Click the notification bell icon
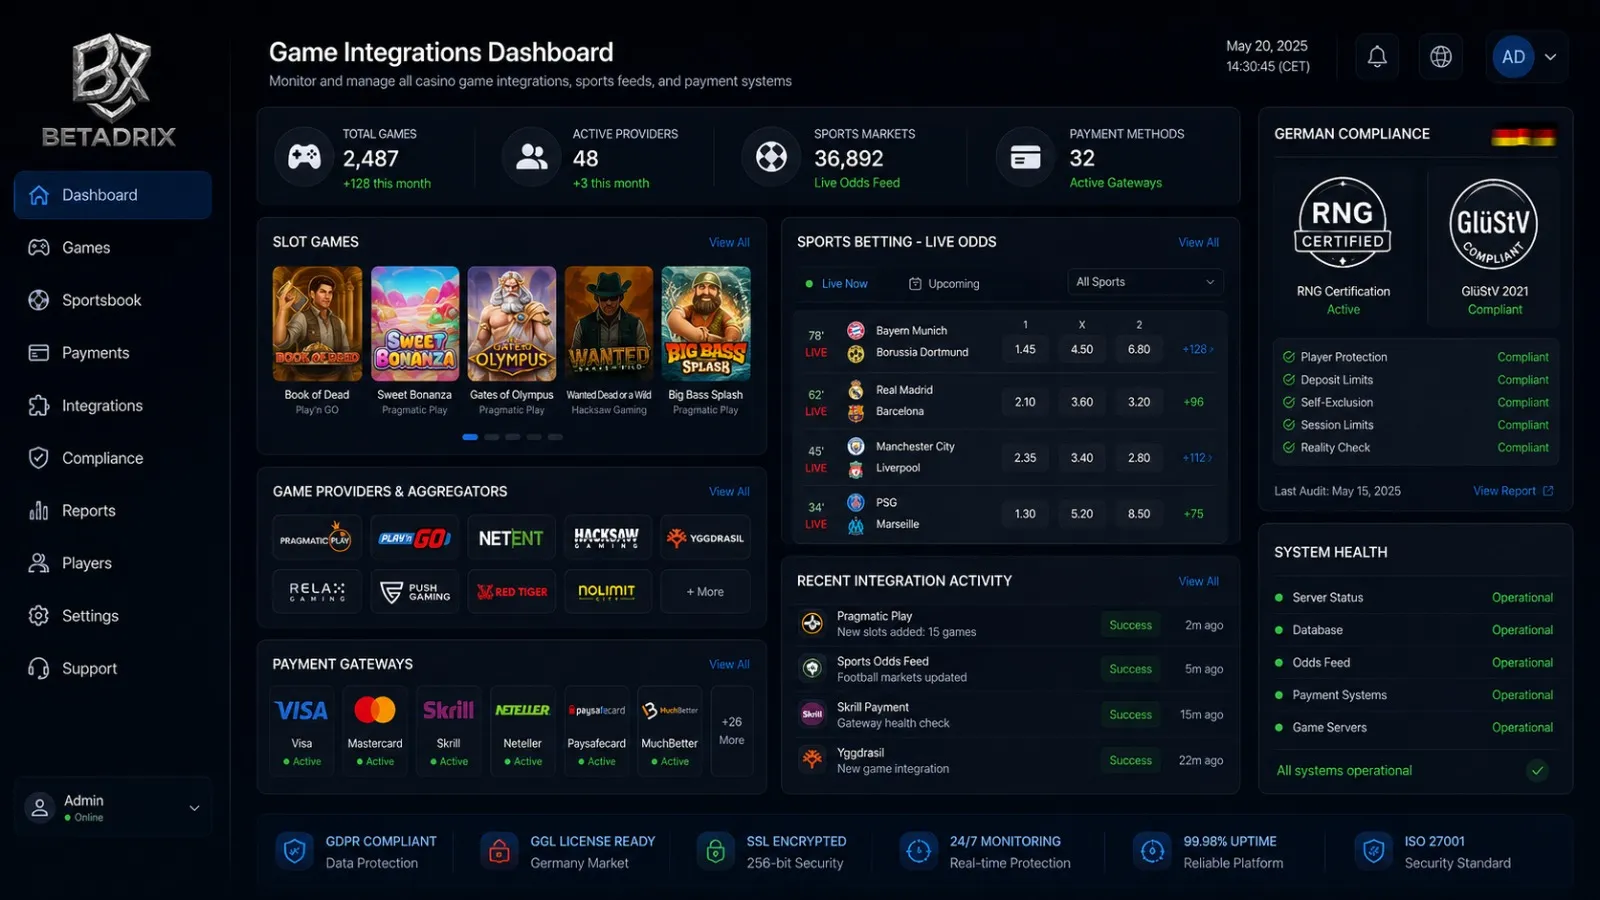This screenshot has width=1600, height=900. pyautogui.click(x=1377, y=57)
